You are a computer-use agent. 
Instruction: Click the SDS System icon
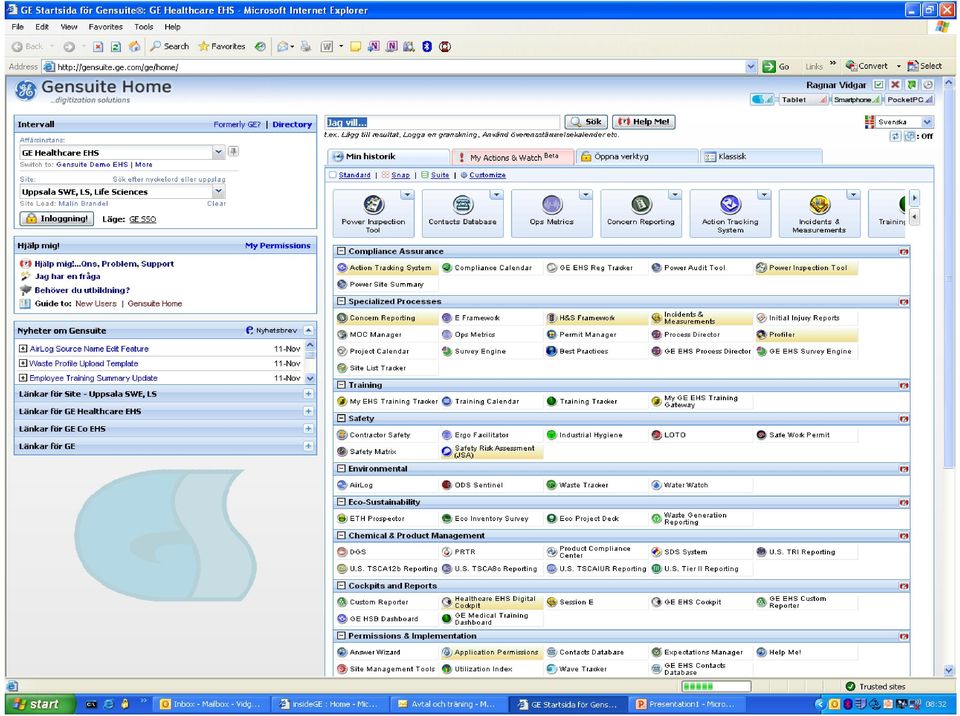tap(656, 552)
